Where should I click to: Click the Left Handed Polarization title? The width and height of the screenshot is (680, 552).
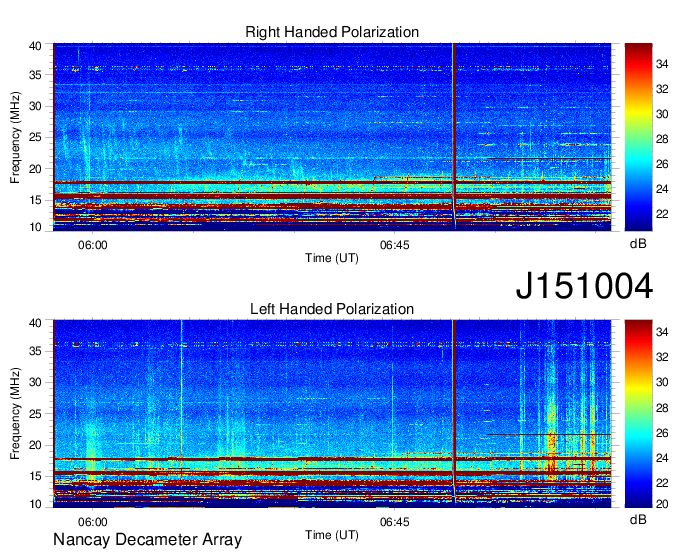pos(332,309)
